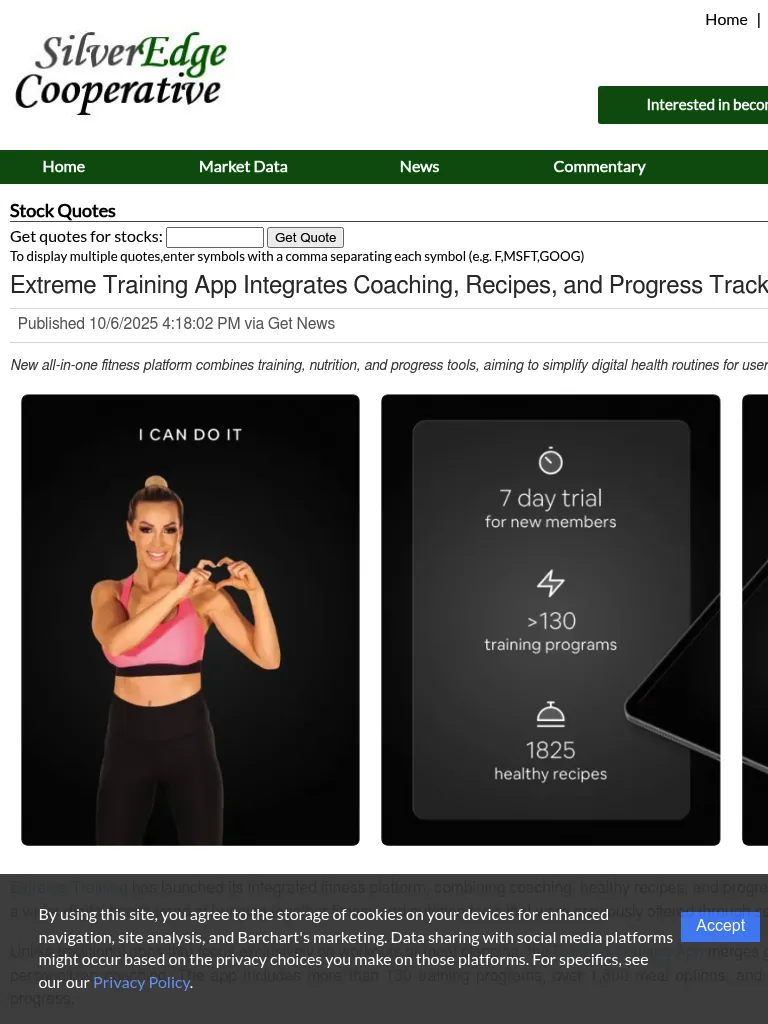Open the Home tab in green navigation bar
The width and height of the screenshot is (768, 1024).
coord(63,167)
